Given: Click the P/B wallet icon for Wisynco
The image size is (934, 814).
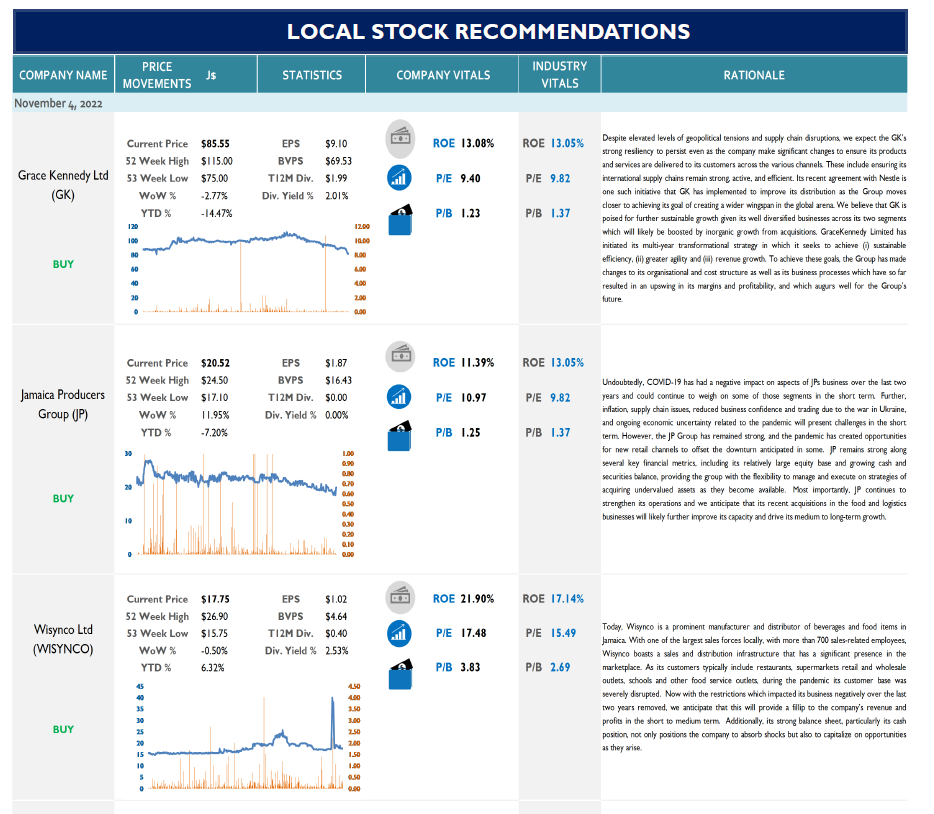Looking at the screenshot, I should [400, 674].
